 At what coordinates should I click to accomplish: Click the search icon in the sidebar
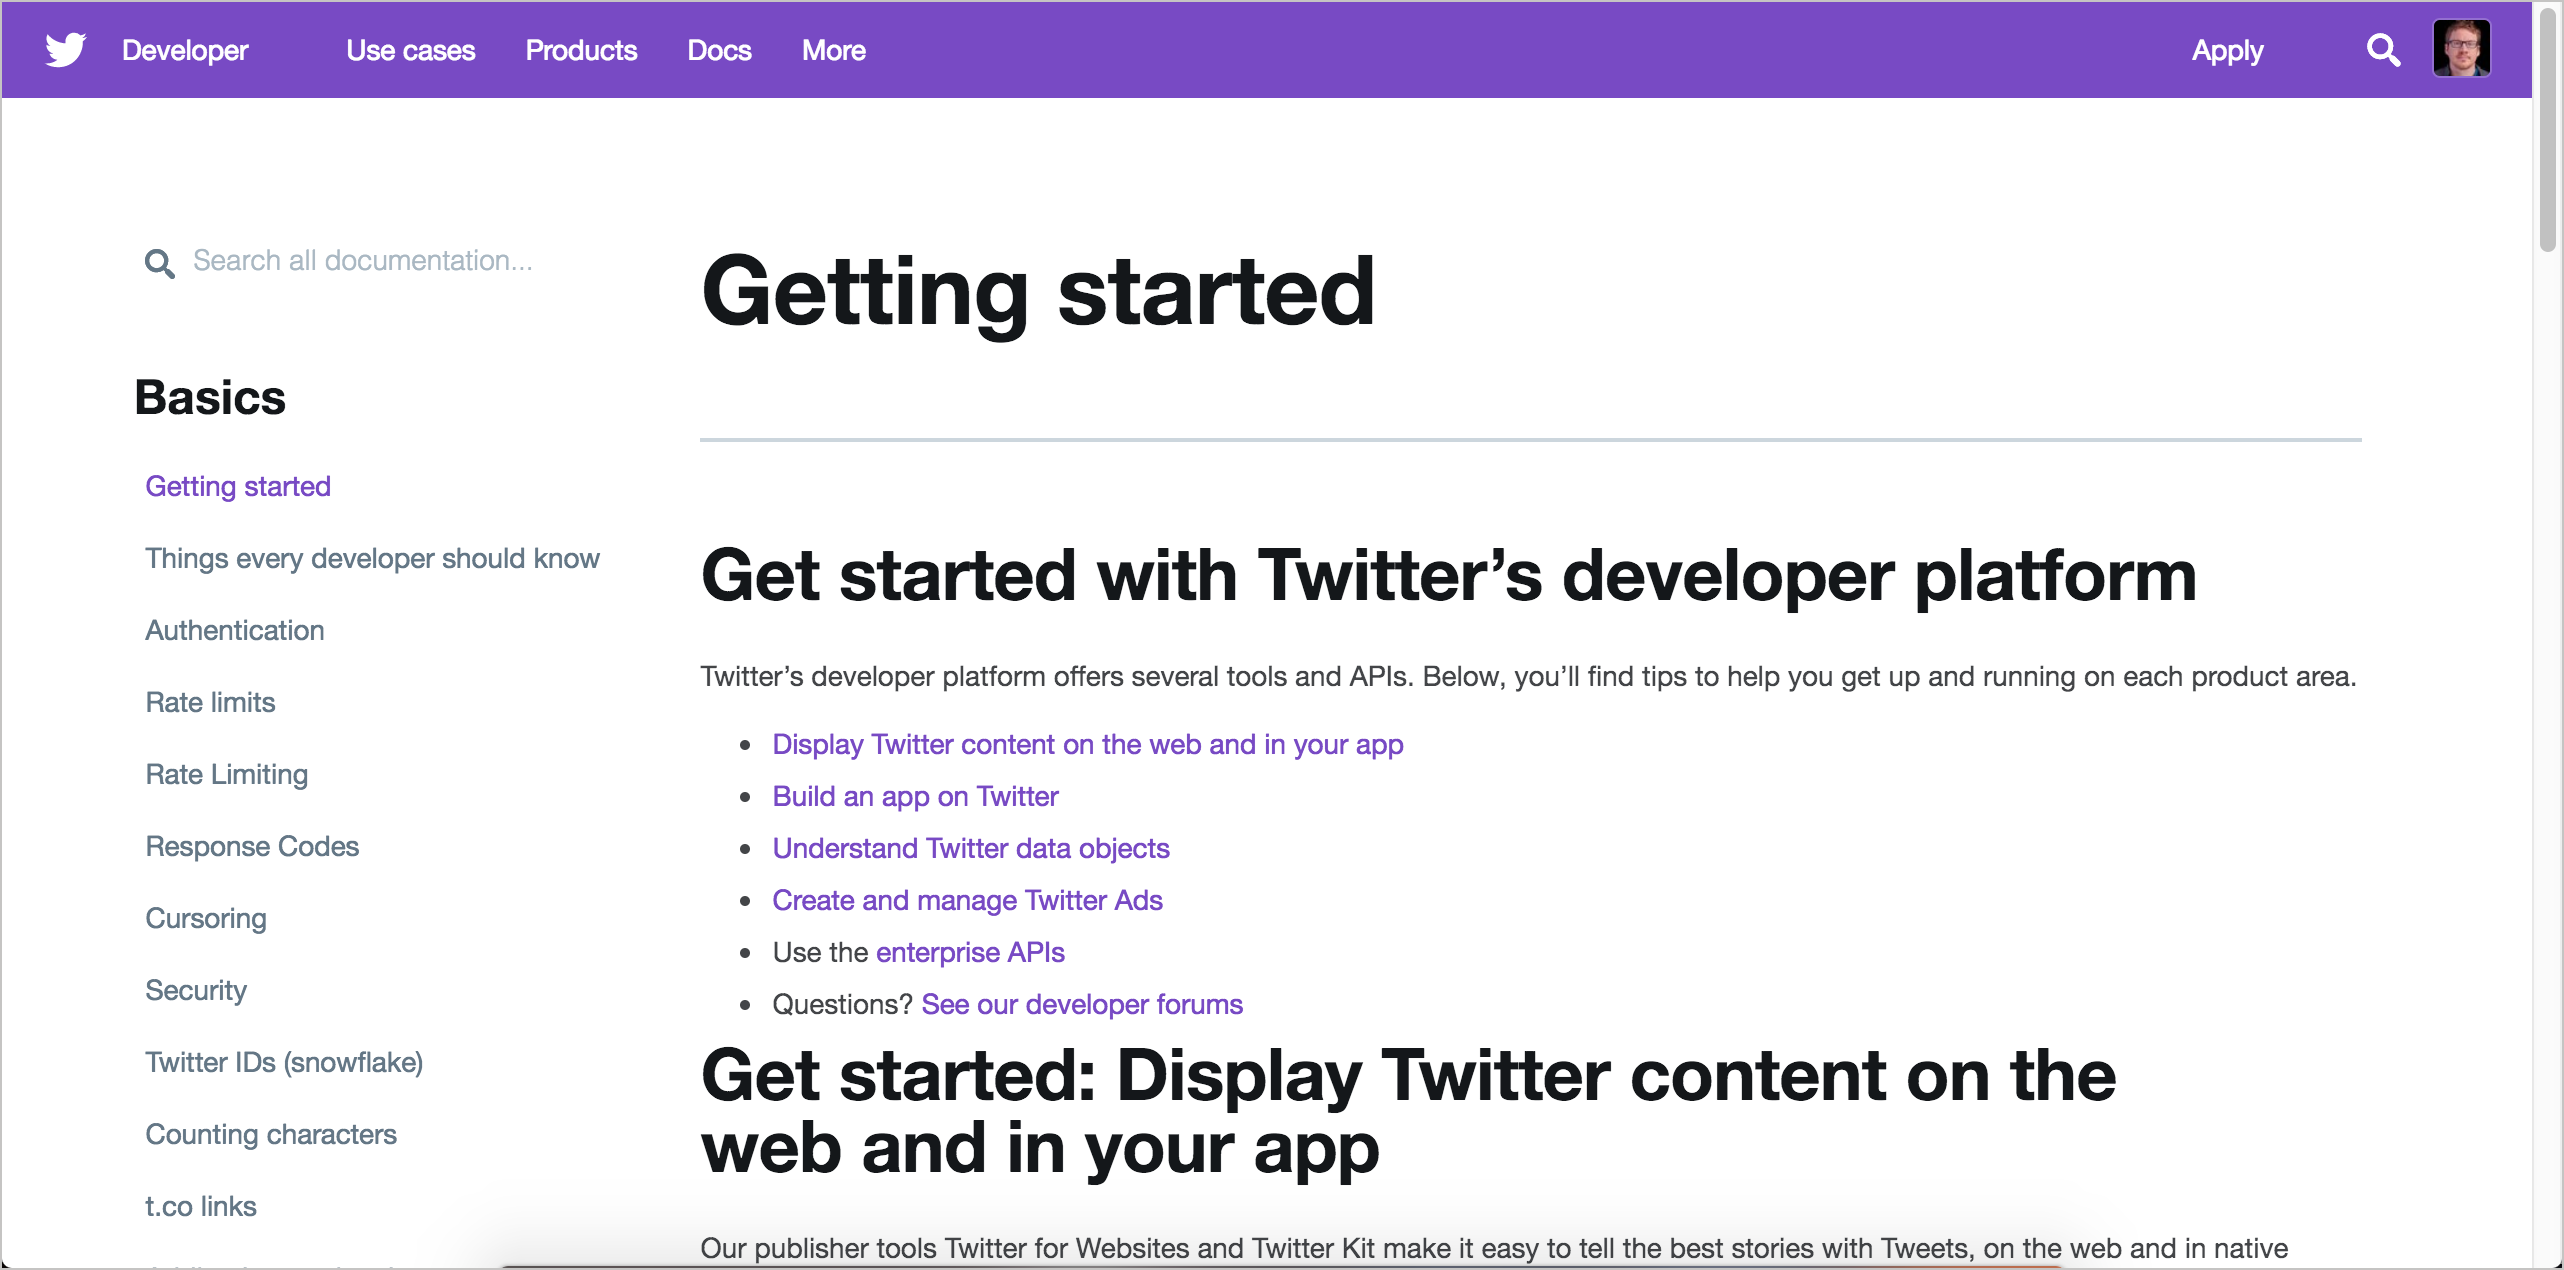[x=157, y=263]
